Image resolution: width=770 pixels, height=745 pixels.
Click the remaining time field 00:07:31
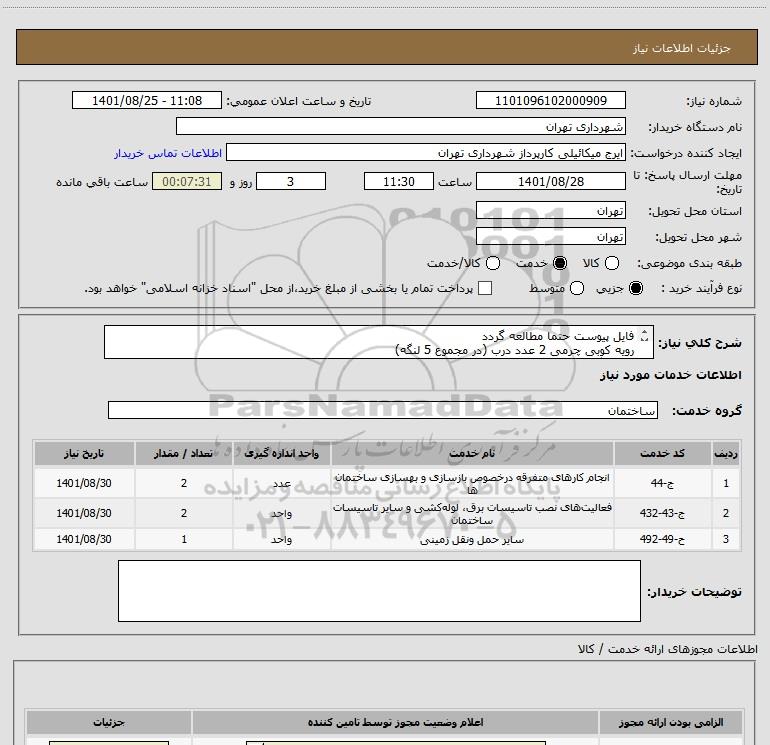pos(187,181)
